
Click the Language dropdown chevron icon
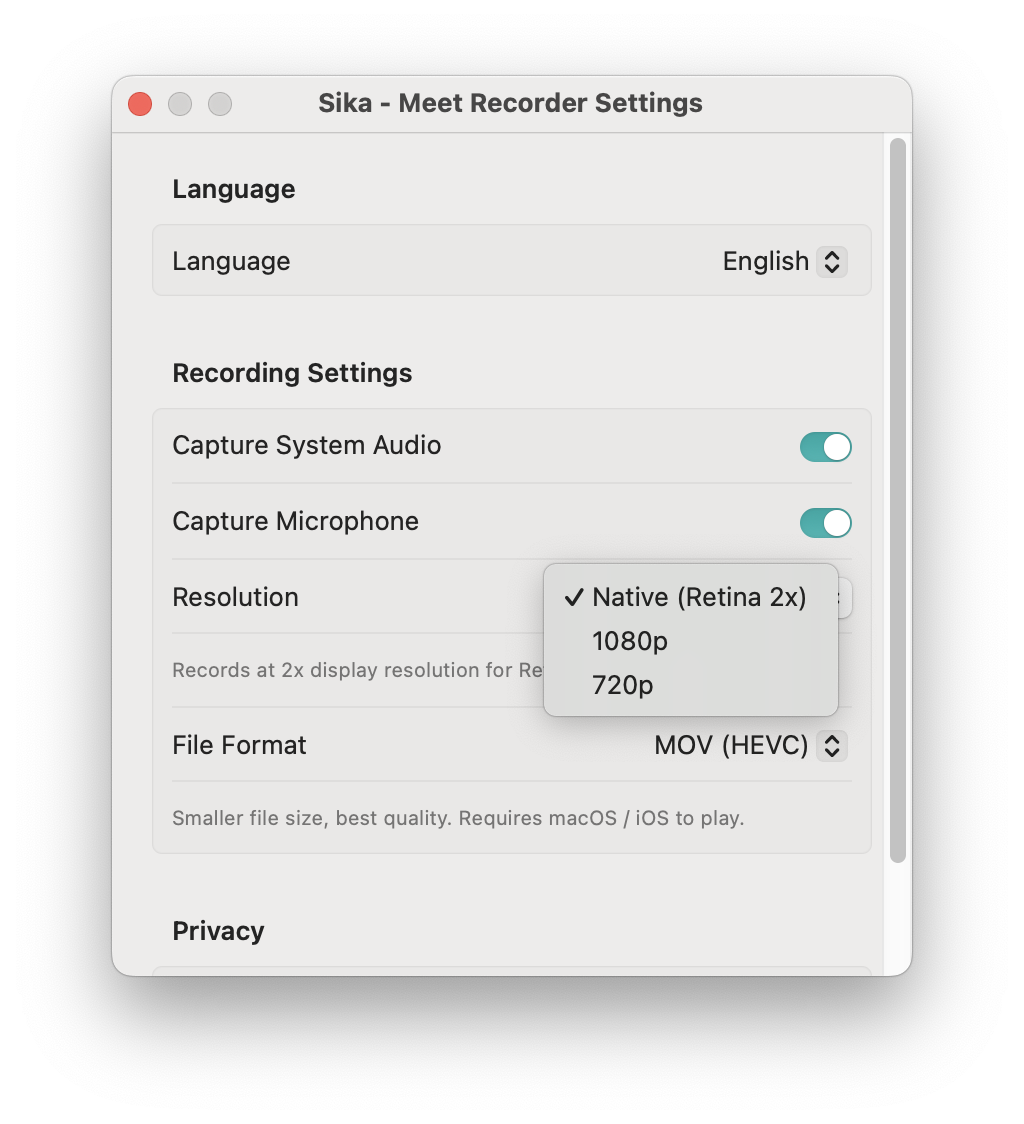[831, 262]
